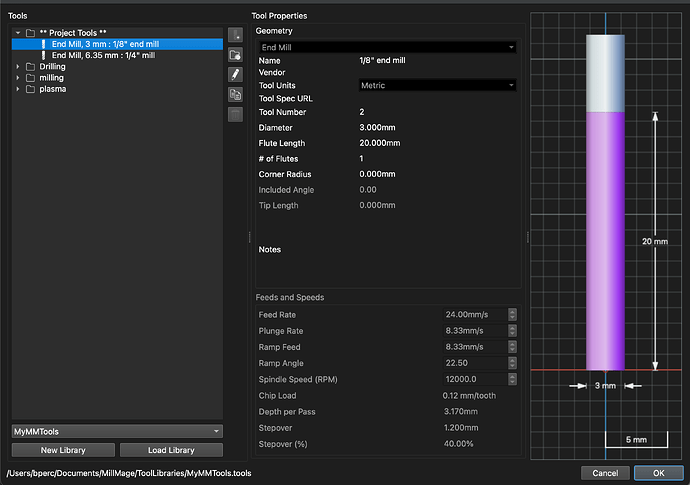Click the end mill icon beside 1/8" end mill

click(43, 44)
